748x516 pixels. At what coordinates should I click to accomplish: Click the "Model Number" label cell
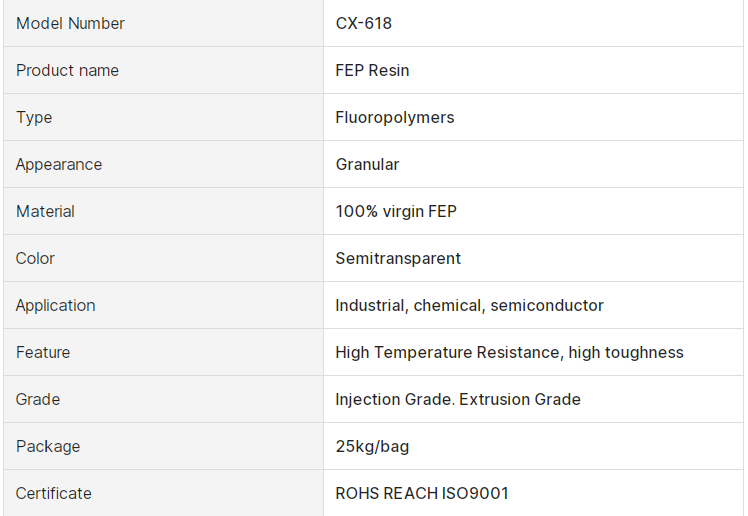click(70, 23)
